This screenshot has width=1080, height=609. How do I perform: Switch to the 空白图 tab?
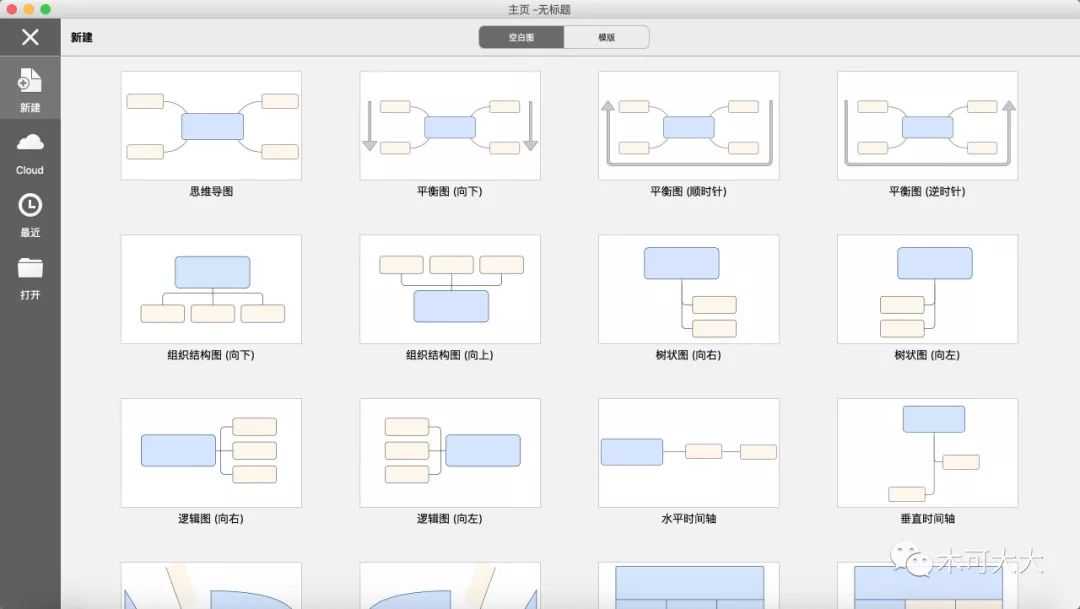[x=521, y=37]
